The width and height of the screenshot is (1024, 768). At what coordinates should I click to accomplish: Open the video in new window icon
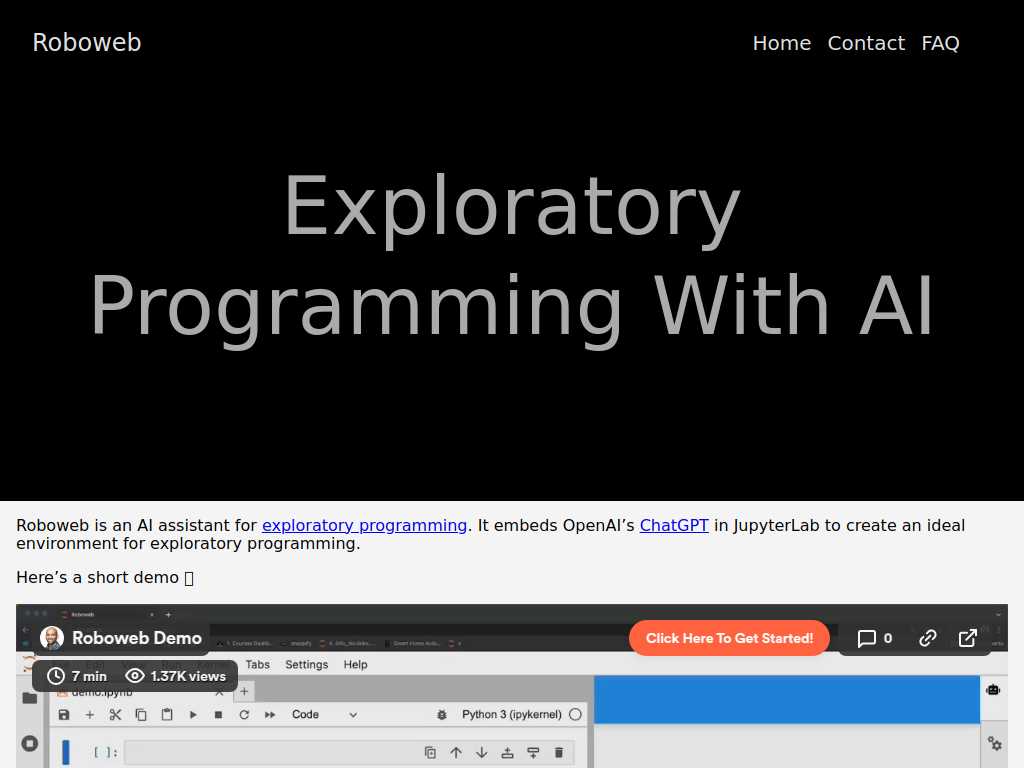click(x=967, y=638)
